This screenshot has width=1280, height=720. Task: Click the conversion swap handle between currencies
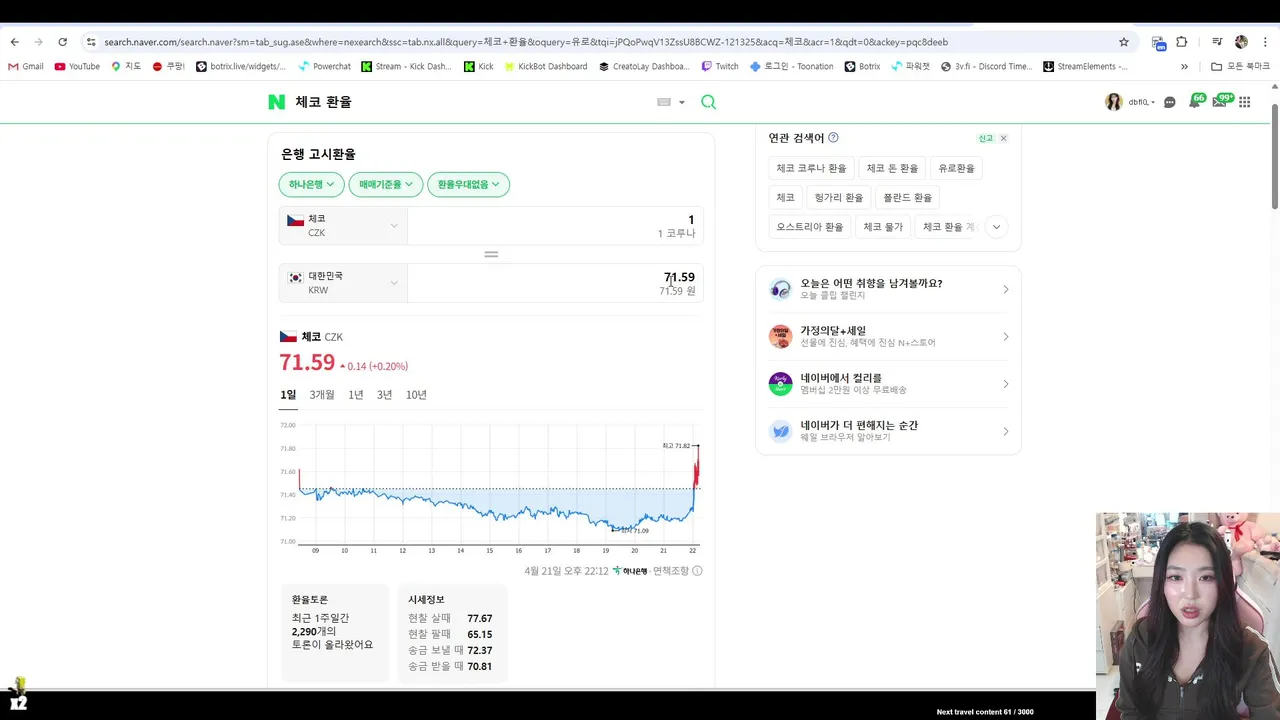(491, 254)
